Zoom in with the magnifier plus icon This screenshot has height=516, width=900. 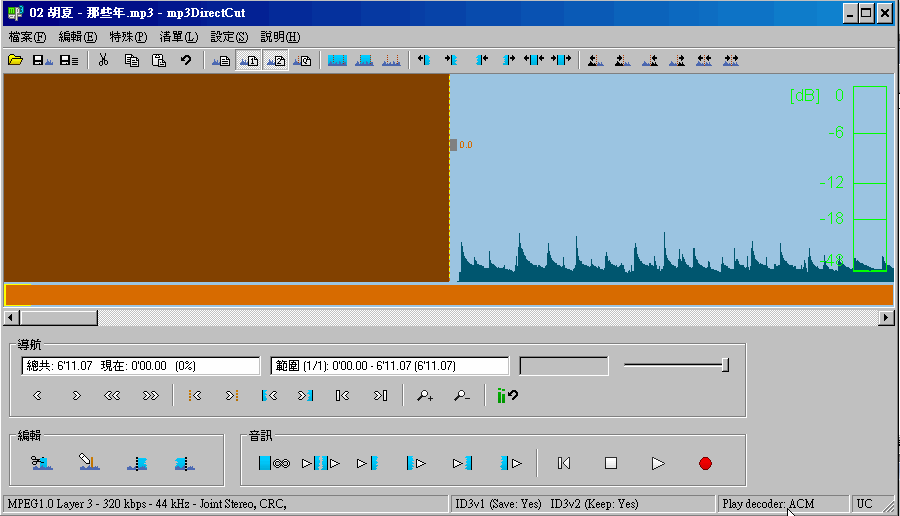tap(425, 395)
